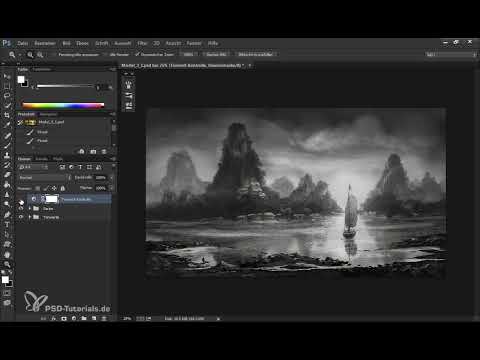Select the Crop tool
The height and width of the screenshot is (360, 480).
click(x=7, y=115)
